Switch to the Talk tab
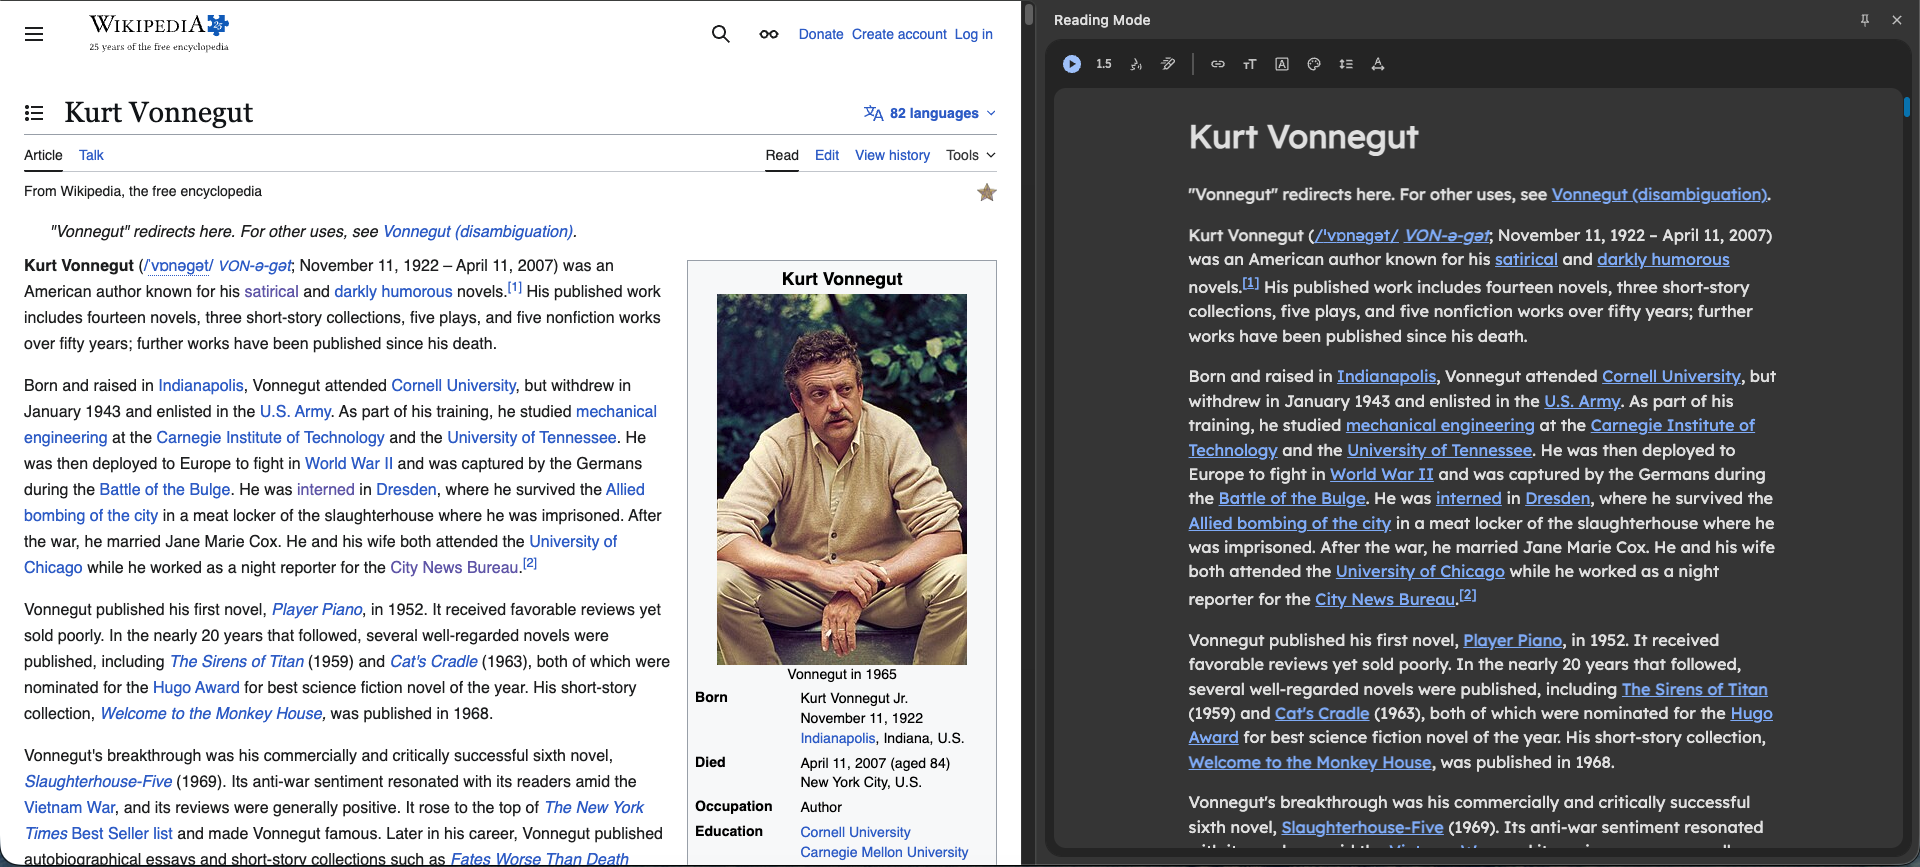The height and width of the screenshot is (867, 1920). tap(91, 155)
